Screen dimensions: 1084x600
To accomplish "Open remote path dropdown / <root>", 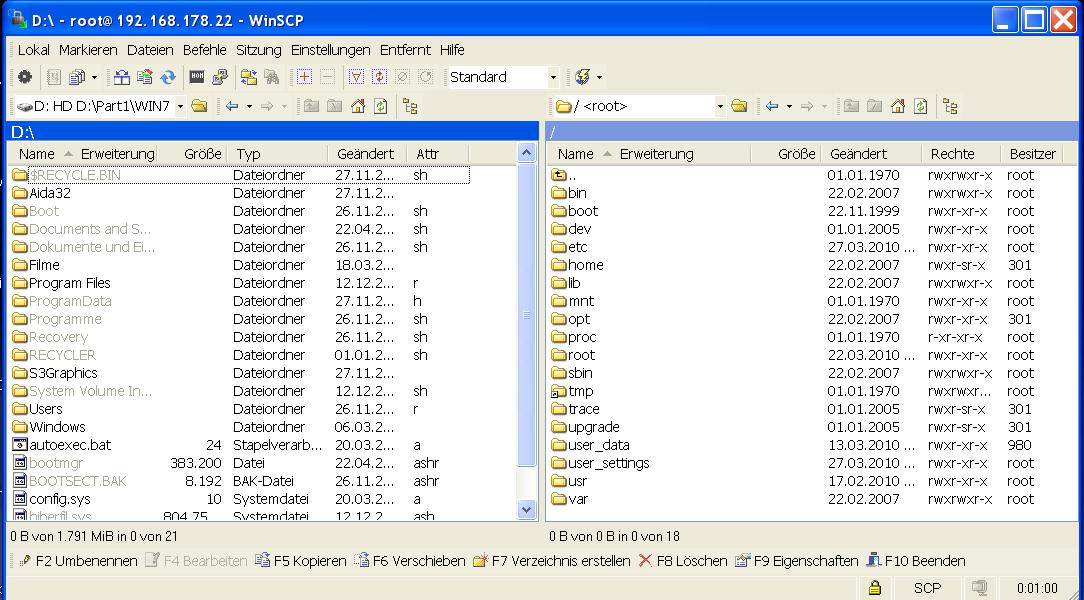I will pos(720,106).
